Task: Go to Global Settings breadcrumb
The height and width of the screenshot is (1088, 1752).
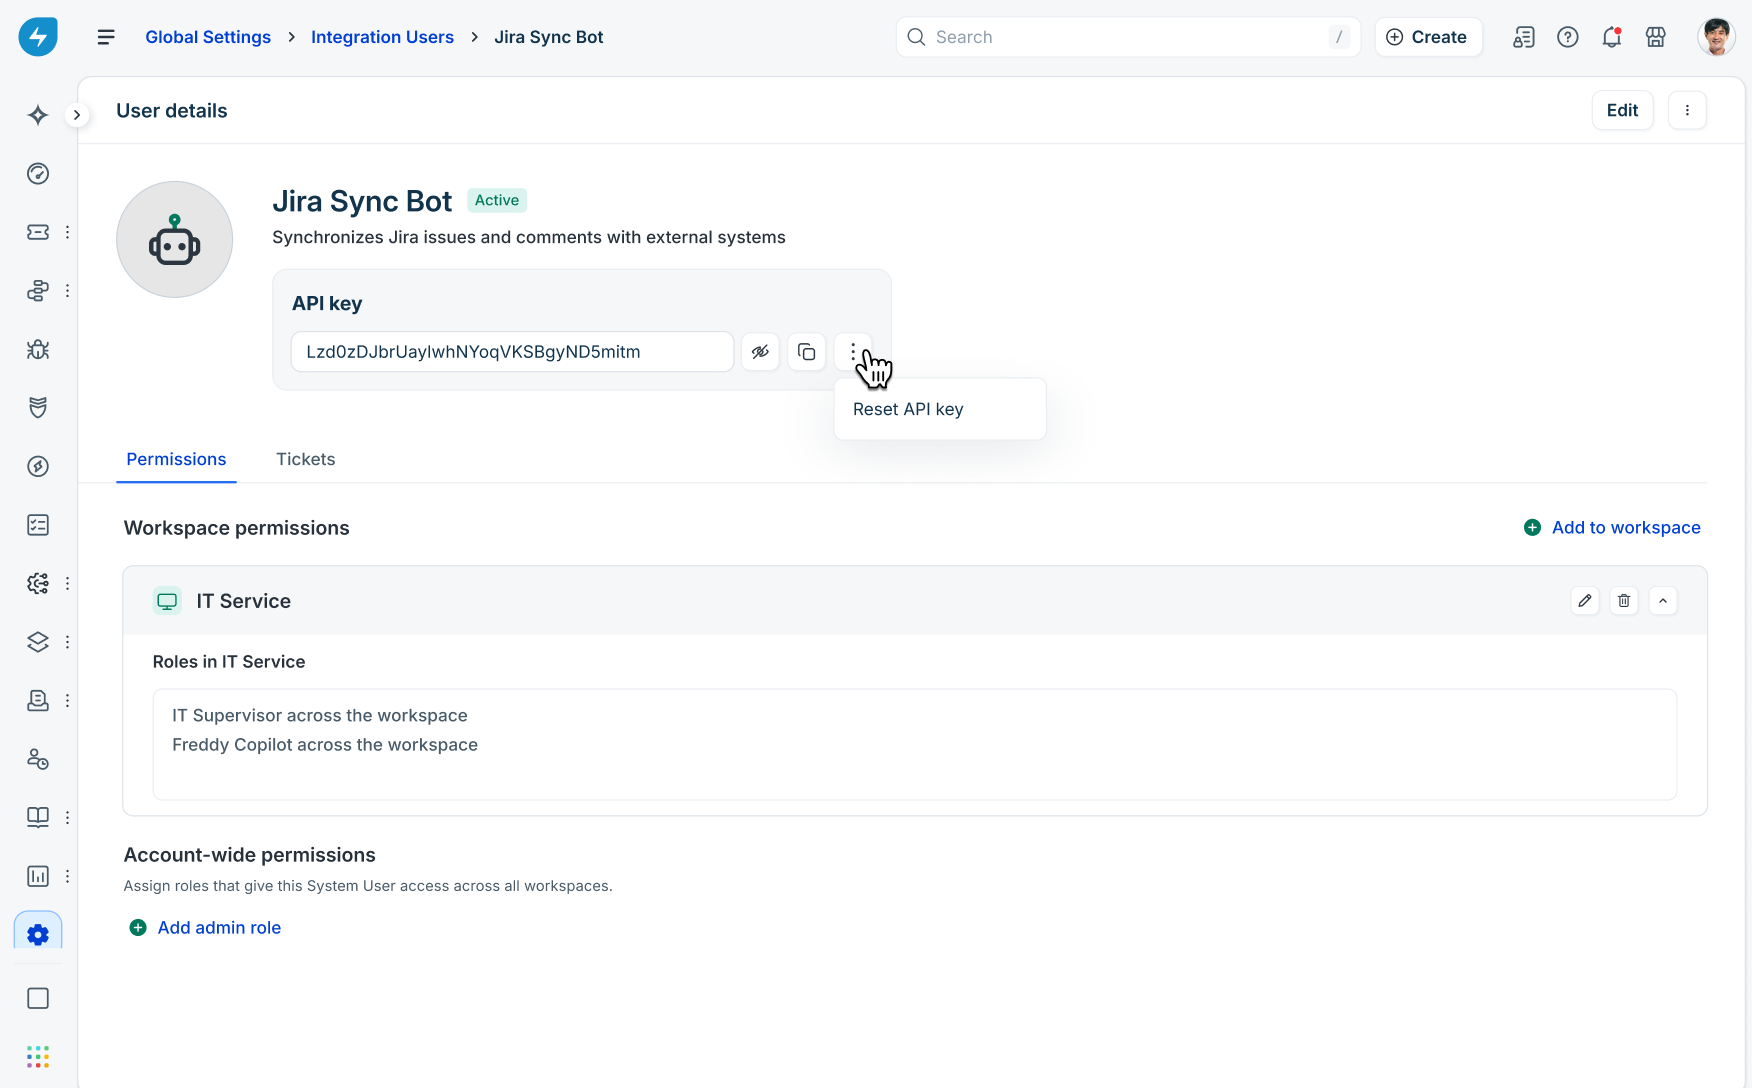Action: (x=208, y=37)
